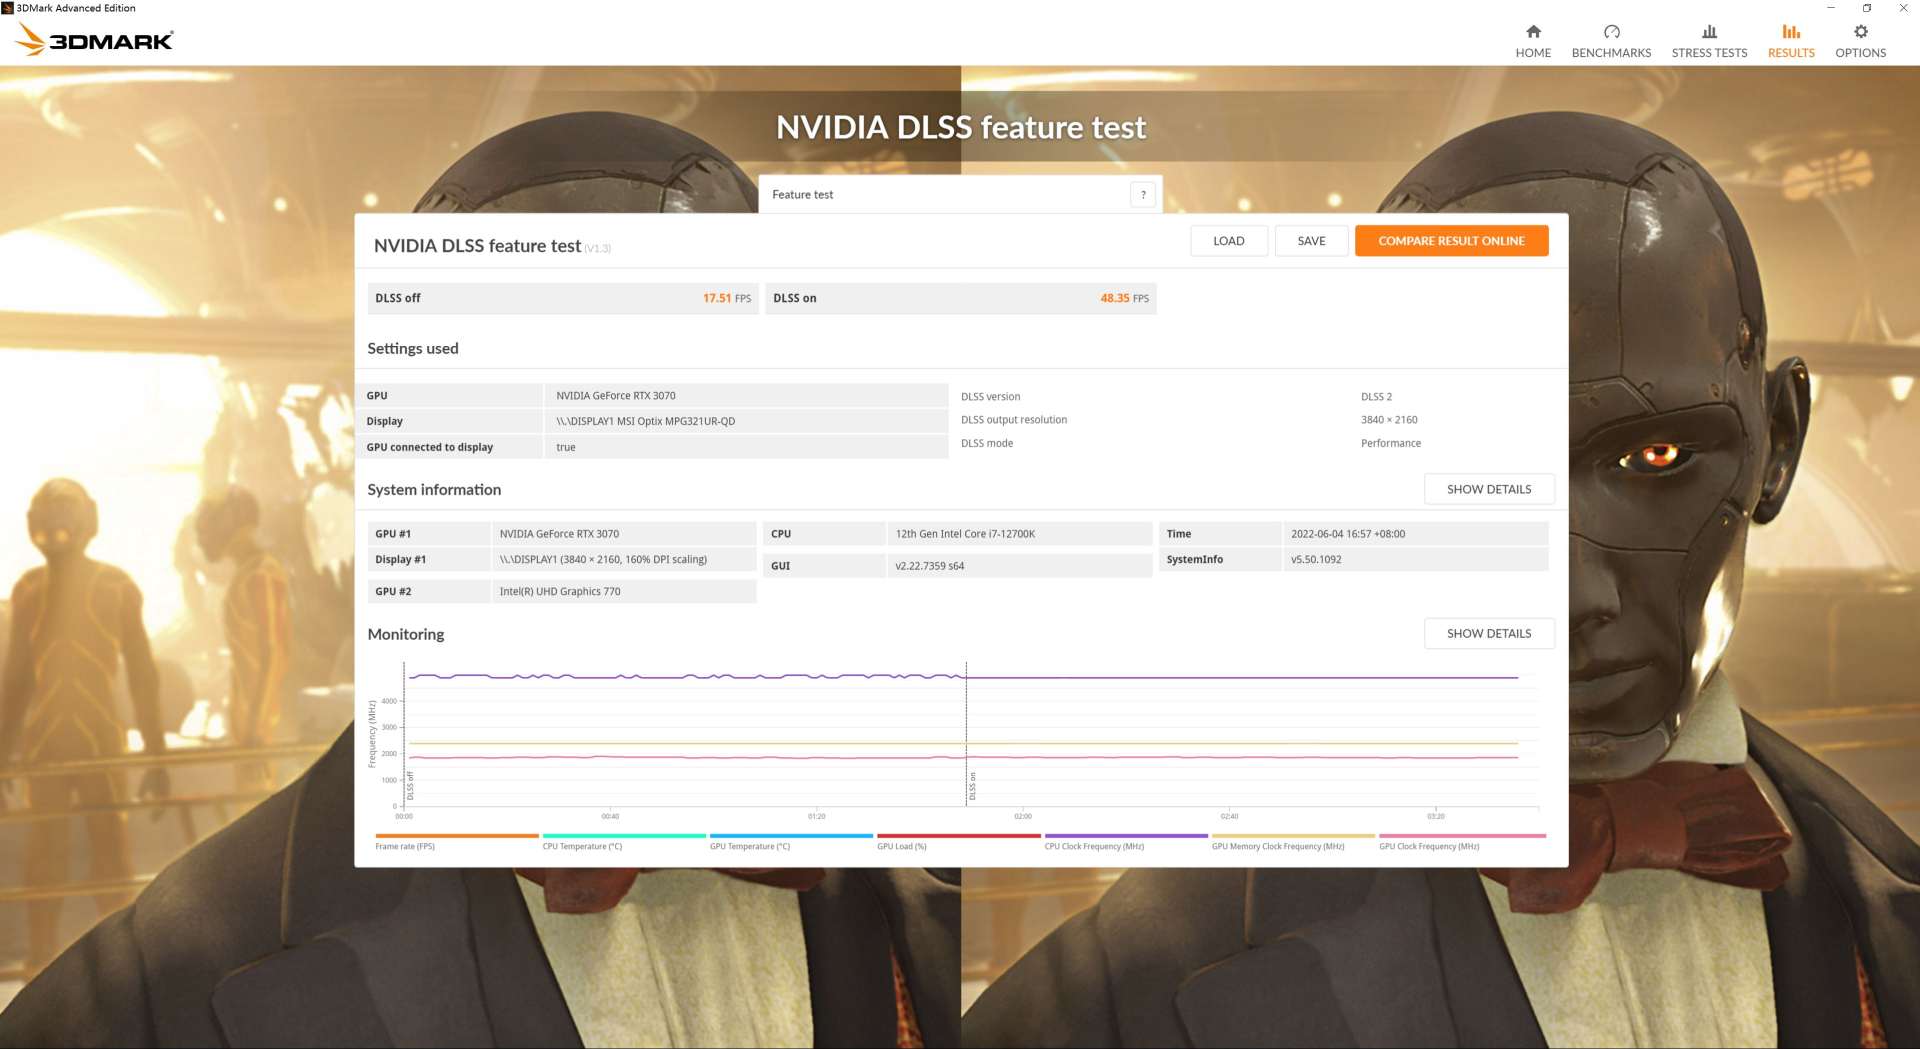Click the 3DMark logo
The width and height of the screenshot is (1920, 1049).
pyautogui.click(x=94, y=39)
